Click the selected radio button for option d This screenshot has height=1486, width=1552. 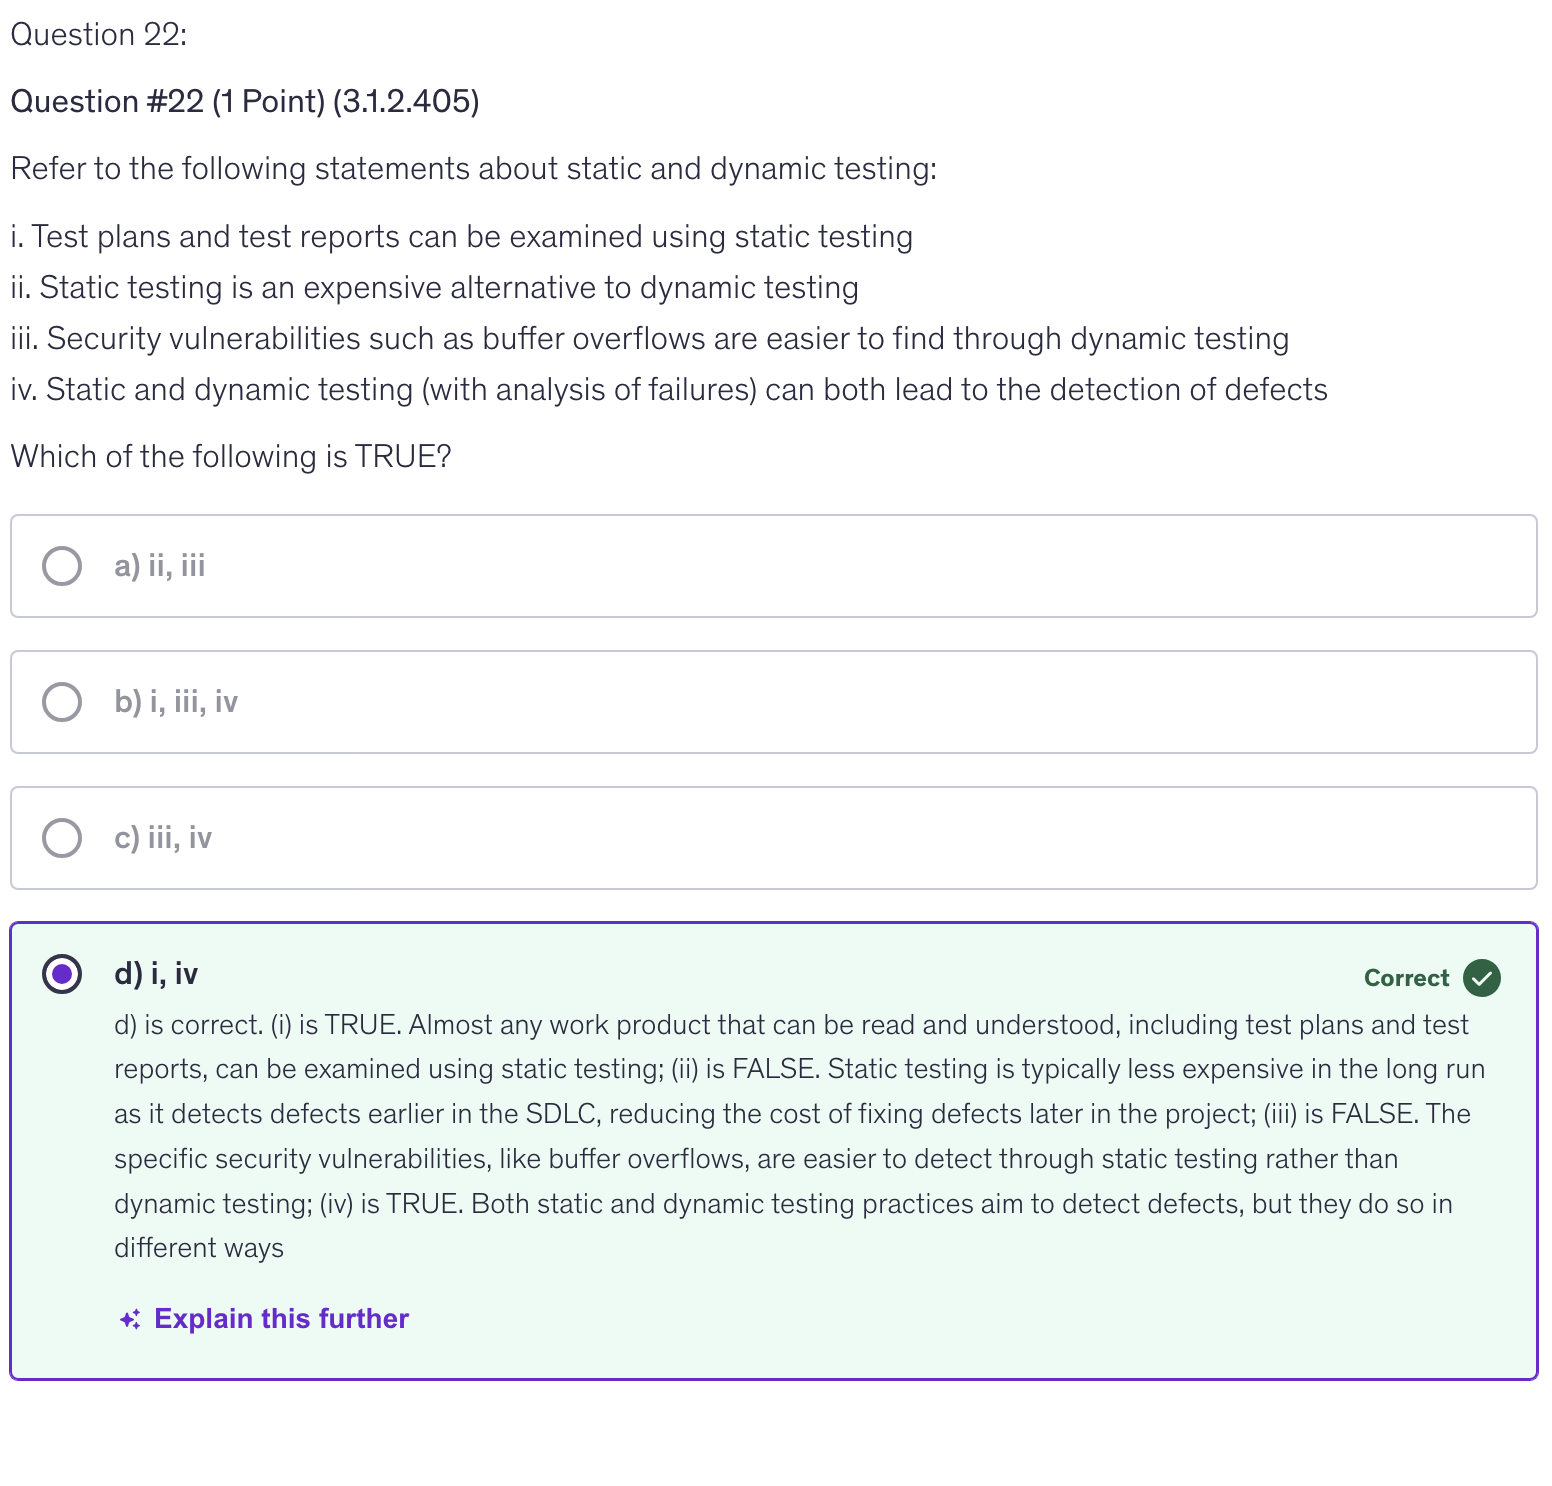62,974
